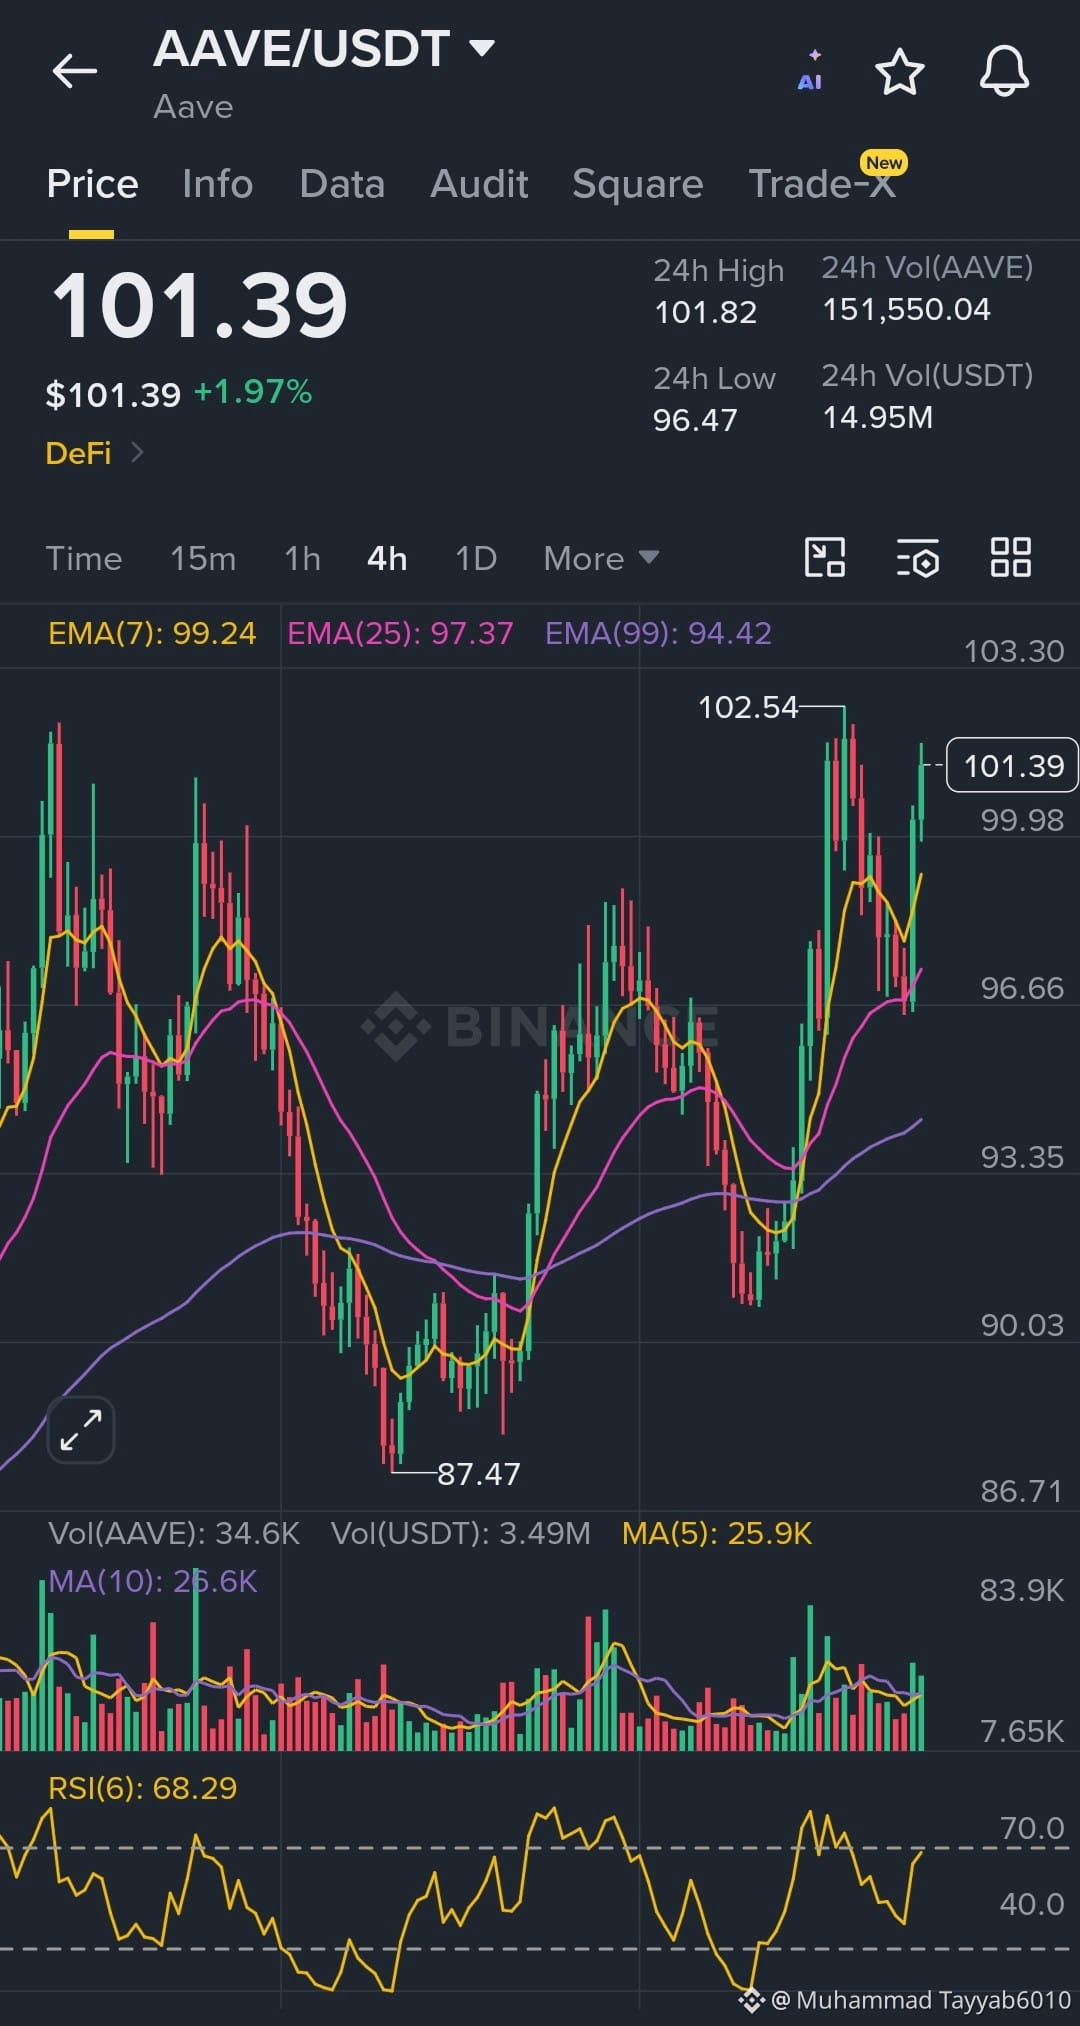
Task: Tap the RSI(6): 68.29 label
Action: click(x=143, y=1787)
